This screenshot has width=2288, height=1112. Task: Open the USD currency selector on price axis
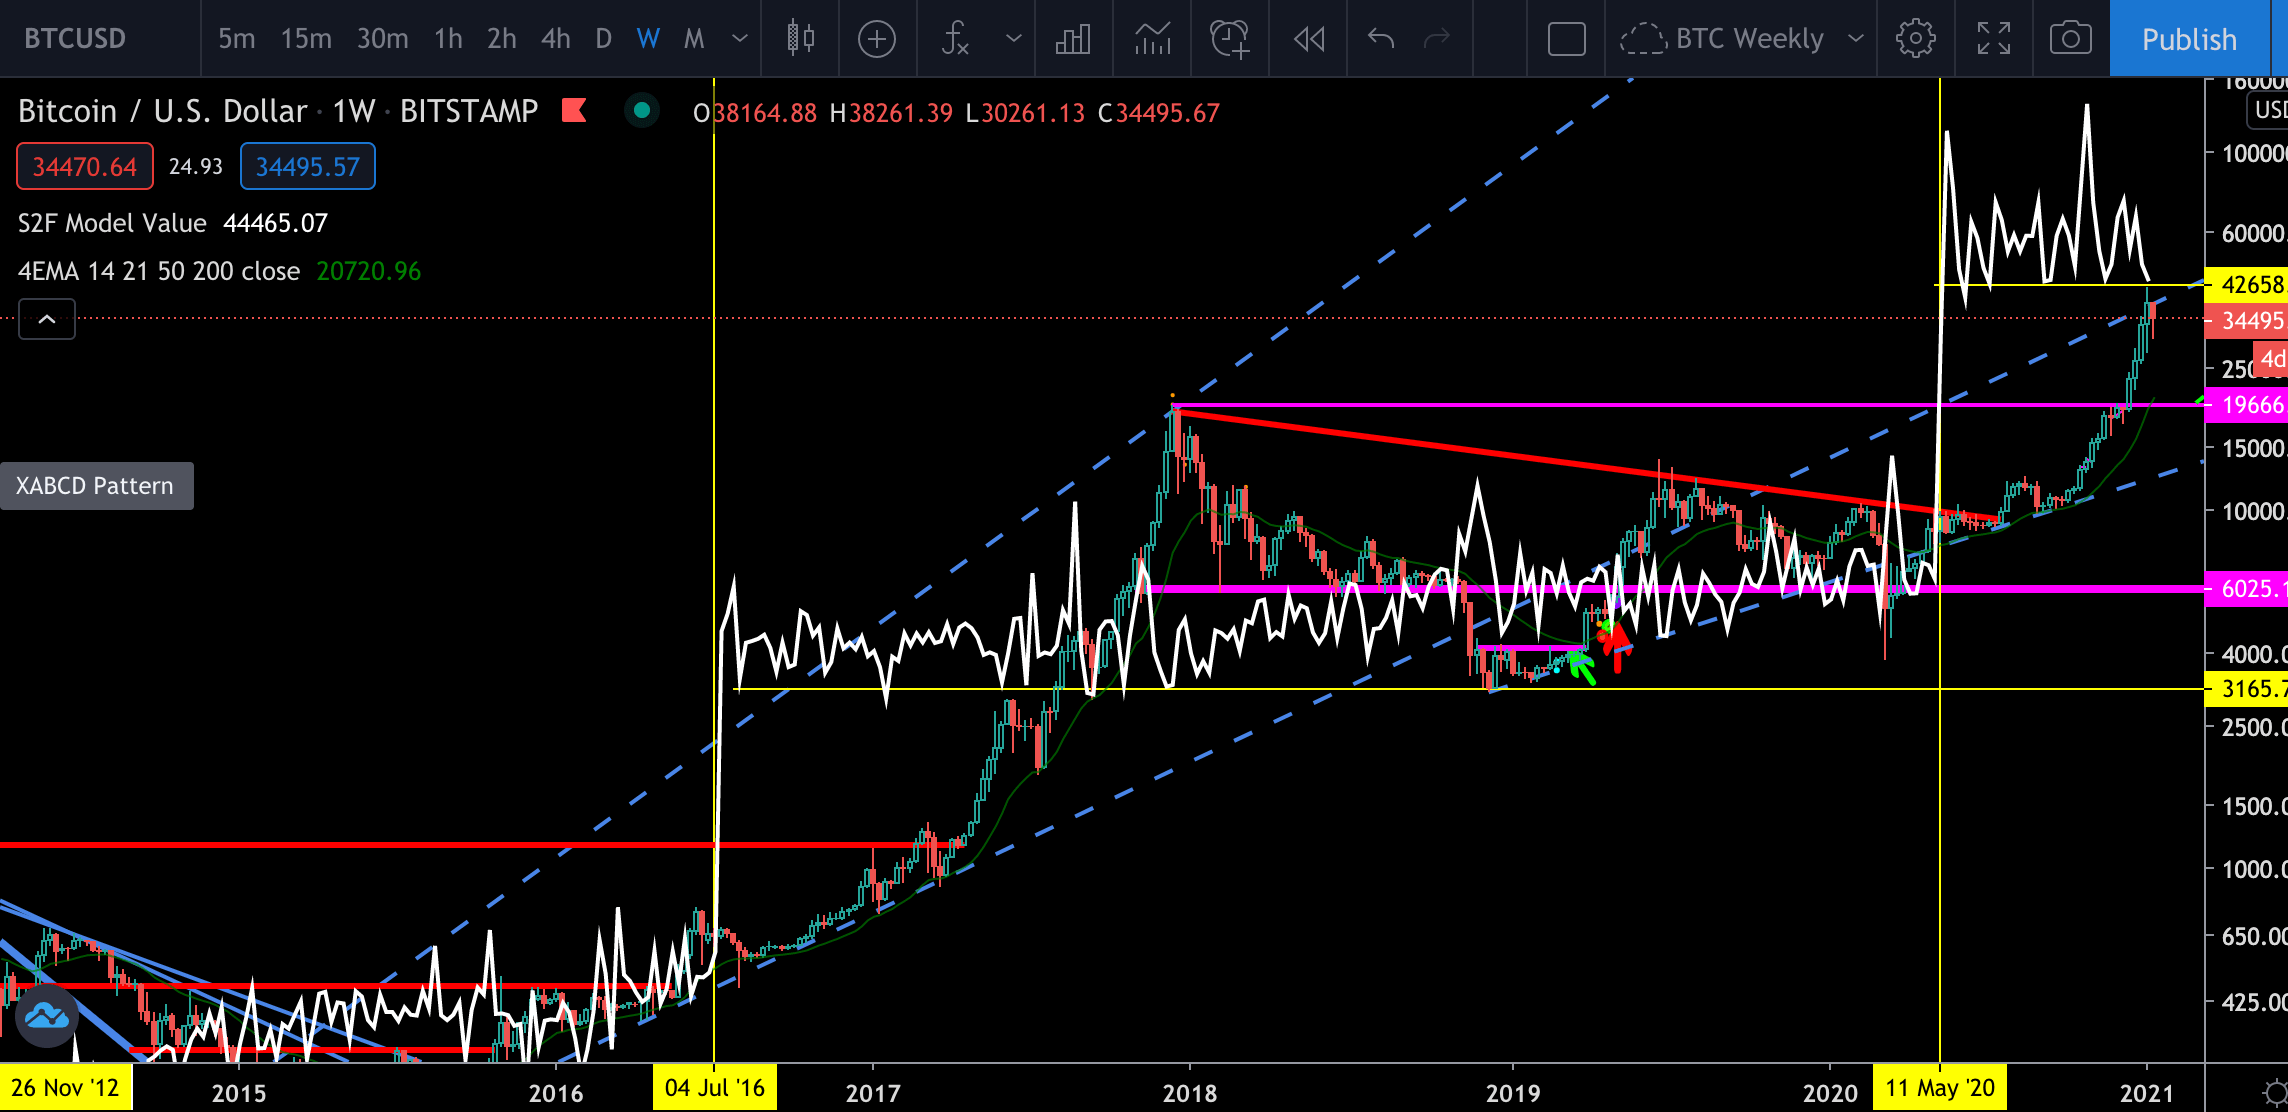pos(2268,109)
